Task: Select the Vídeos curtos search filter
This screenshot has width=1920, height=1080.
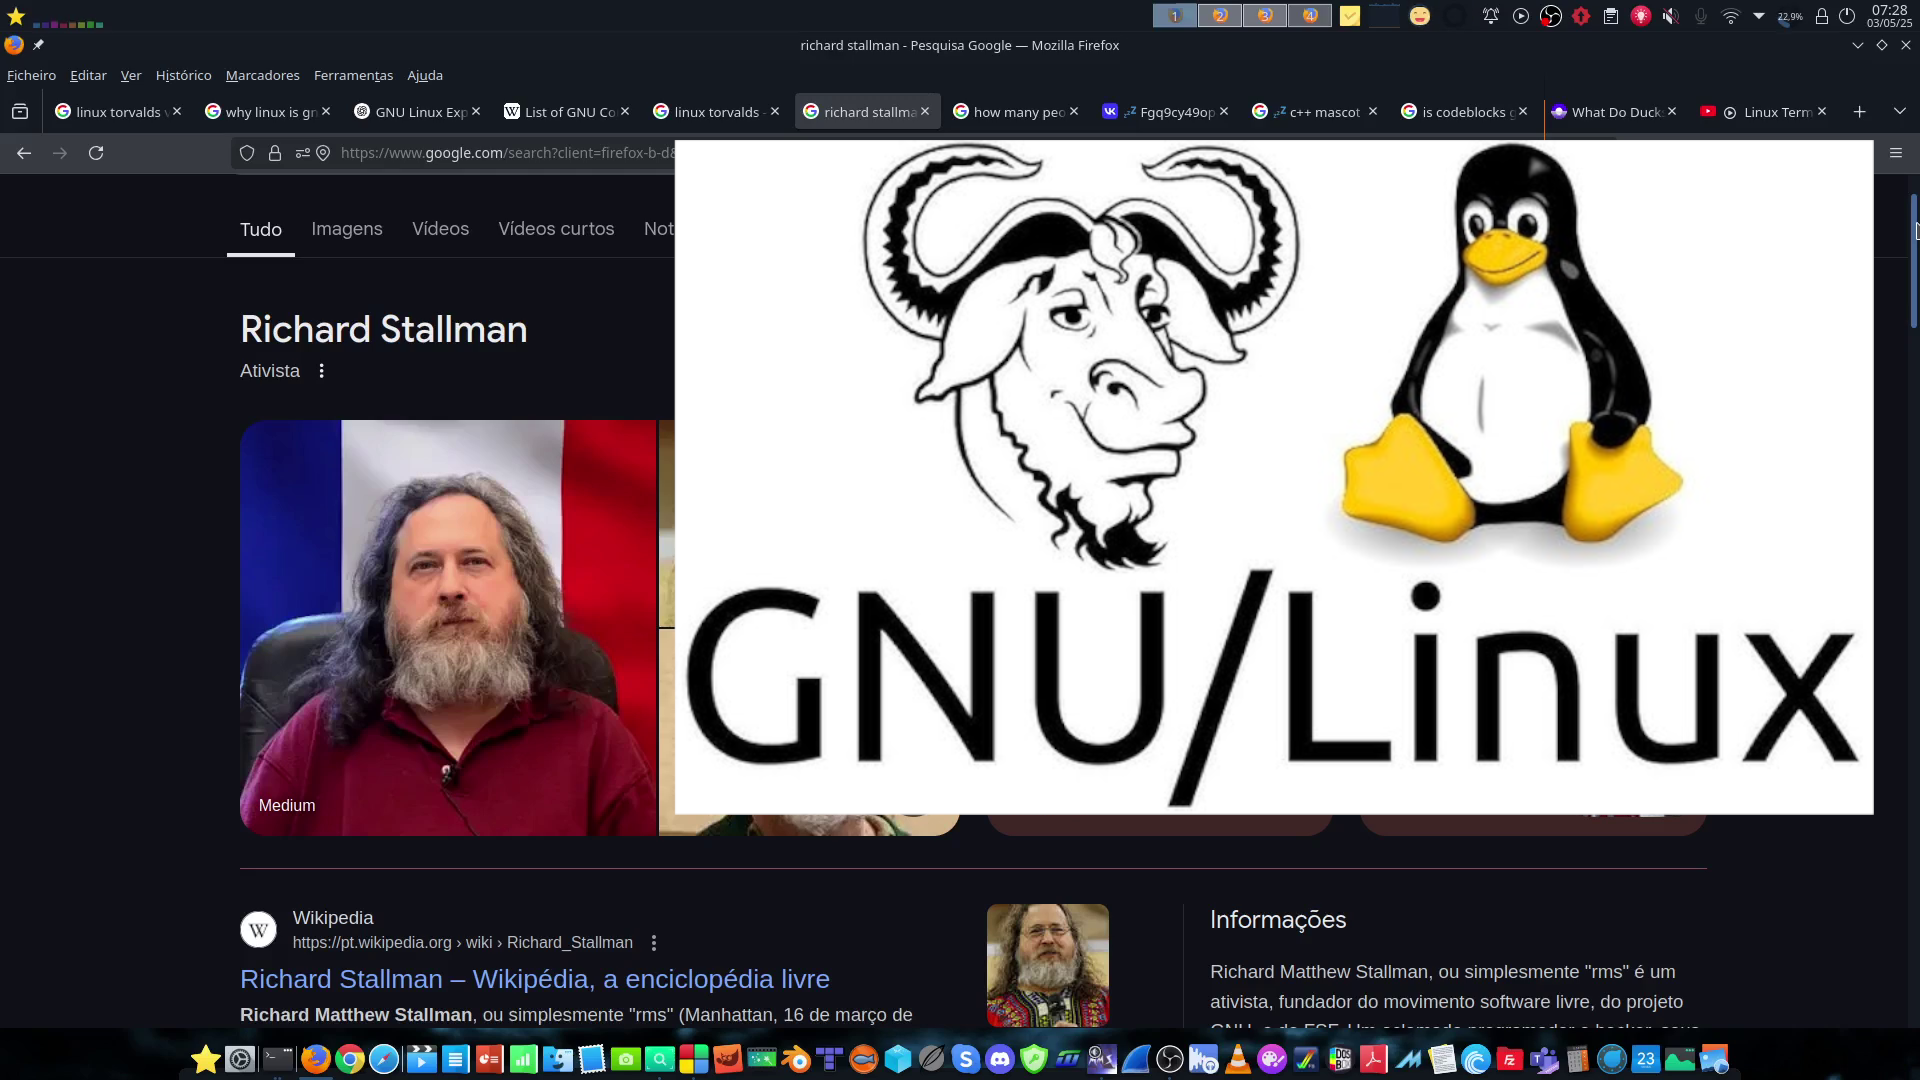Action: [556, 229]
